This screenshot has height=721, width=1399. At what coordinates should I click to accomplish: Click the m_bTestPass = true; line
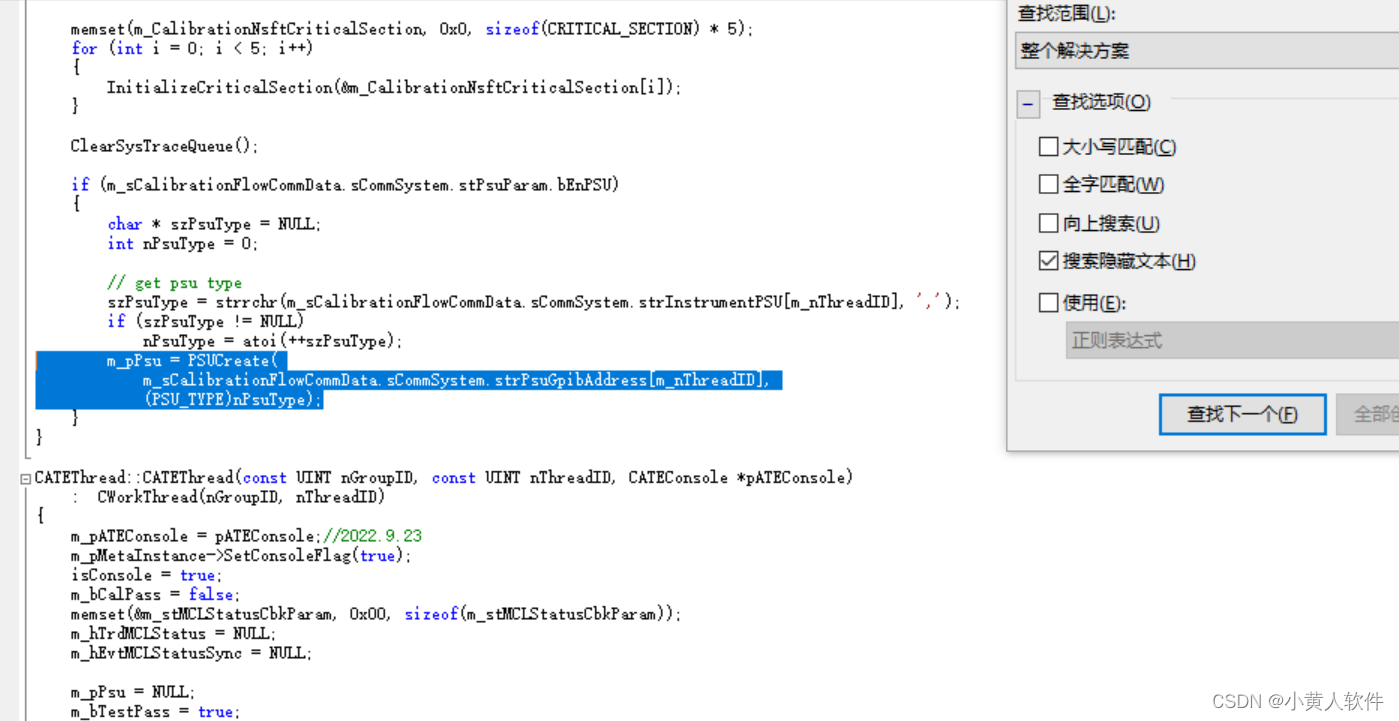(x=155, y=712)
